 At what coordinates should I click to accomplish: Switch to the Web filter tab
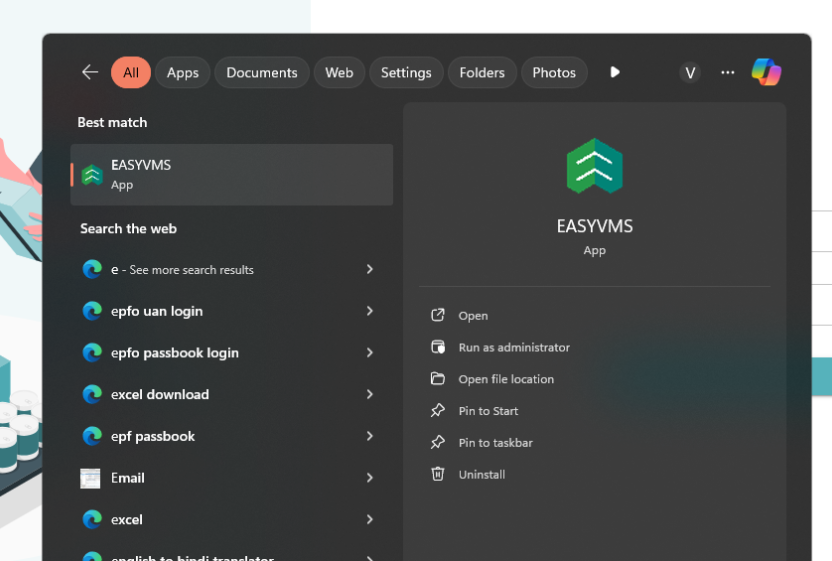point(339,73)
